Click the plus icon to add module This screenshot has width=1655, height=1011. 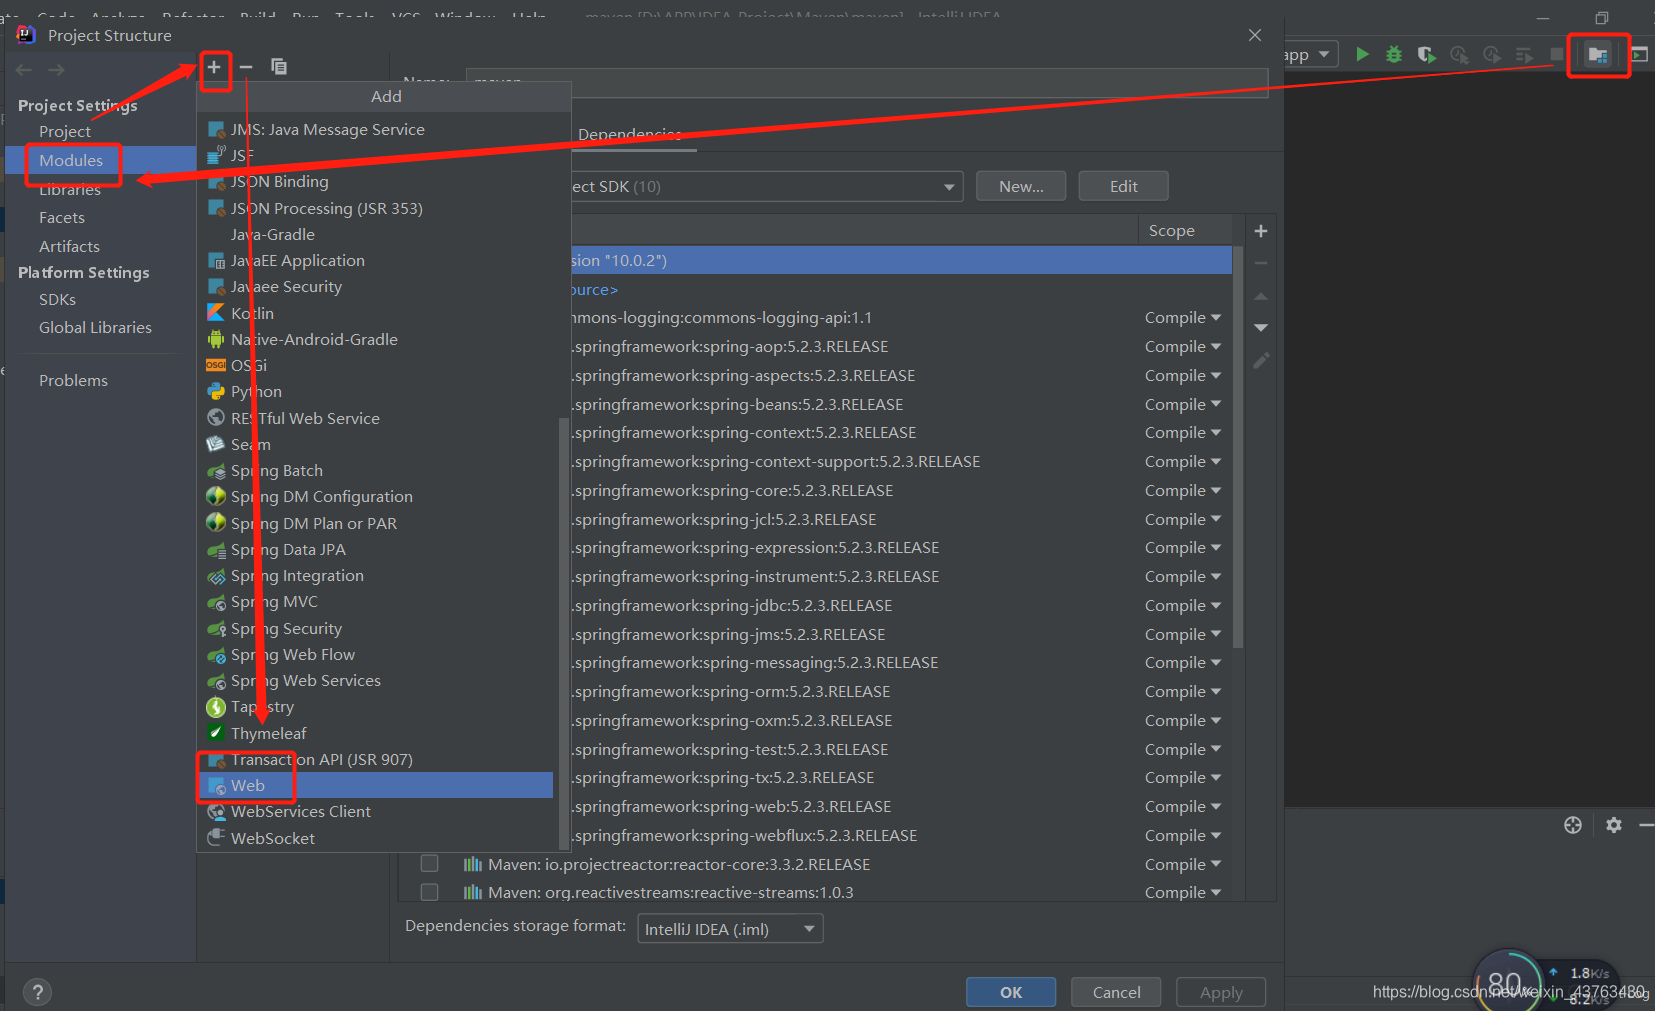coord(214,67)
